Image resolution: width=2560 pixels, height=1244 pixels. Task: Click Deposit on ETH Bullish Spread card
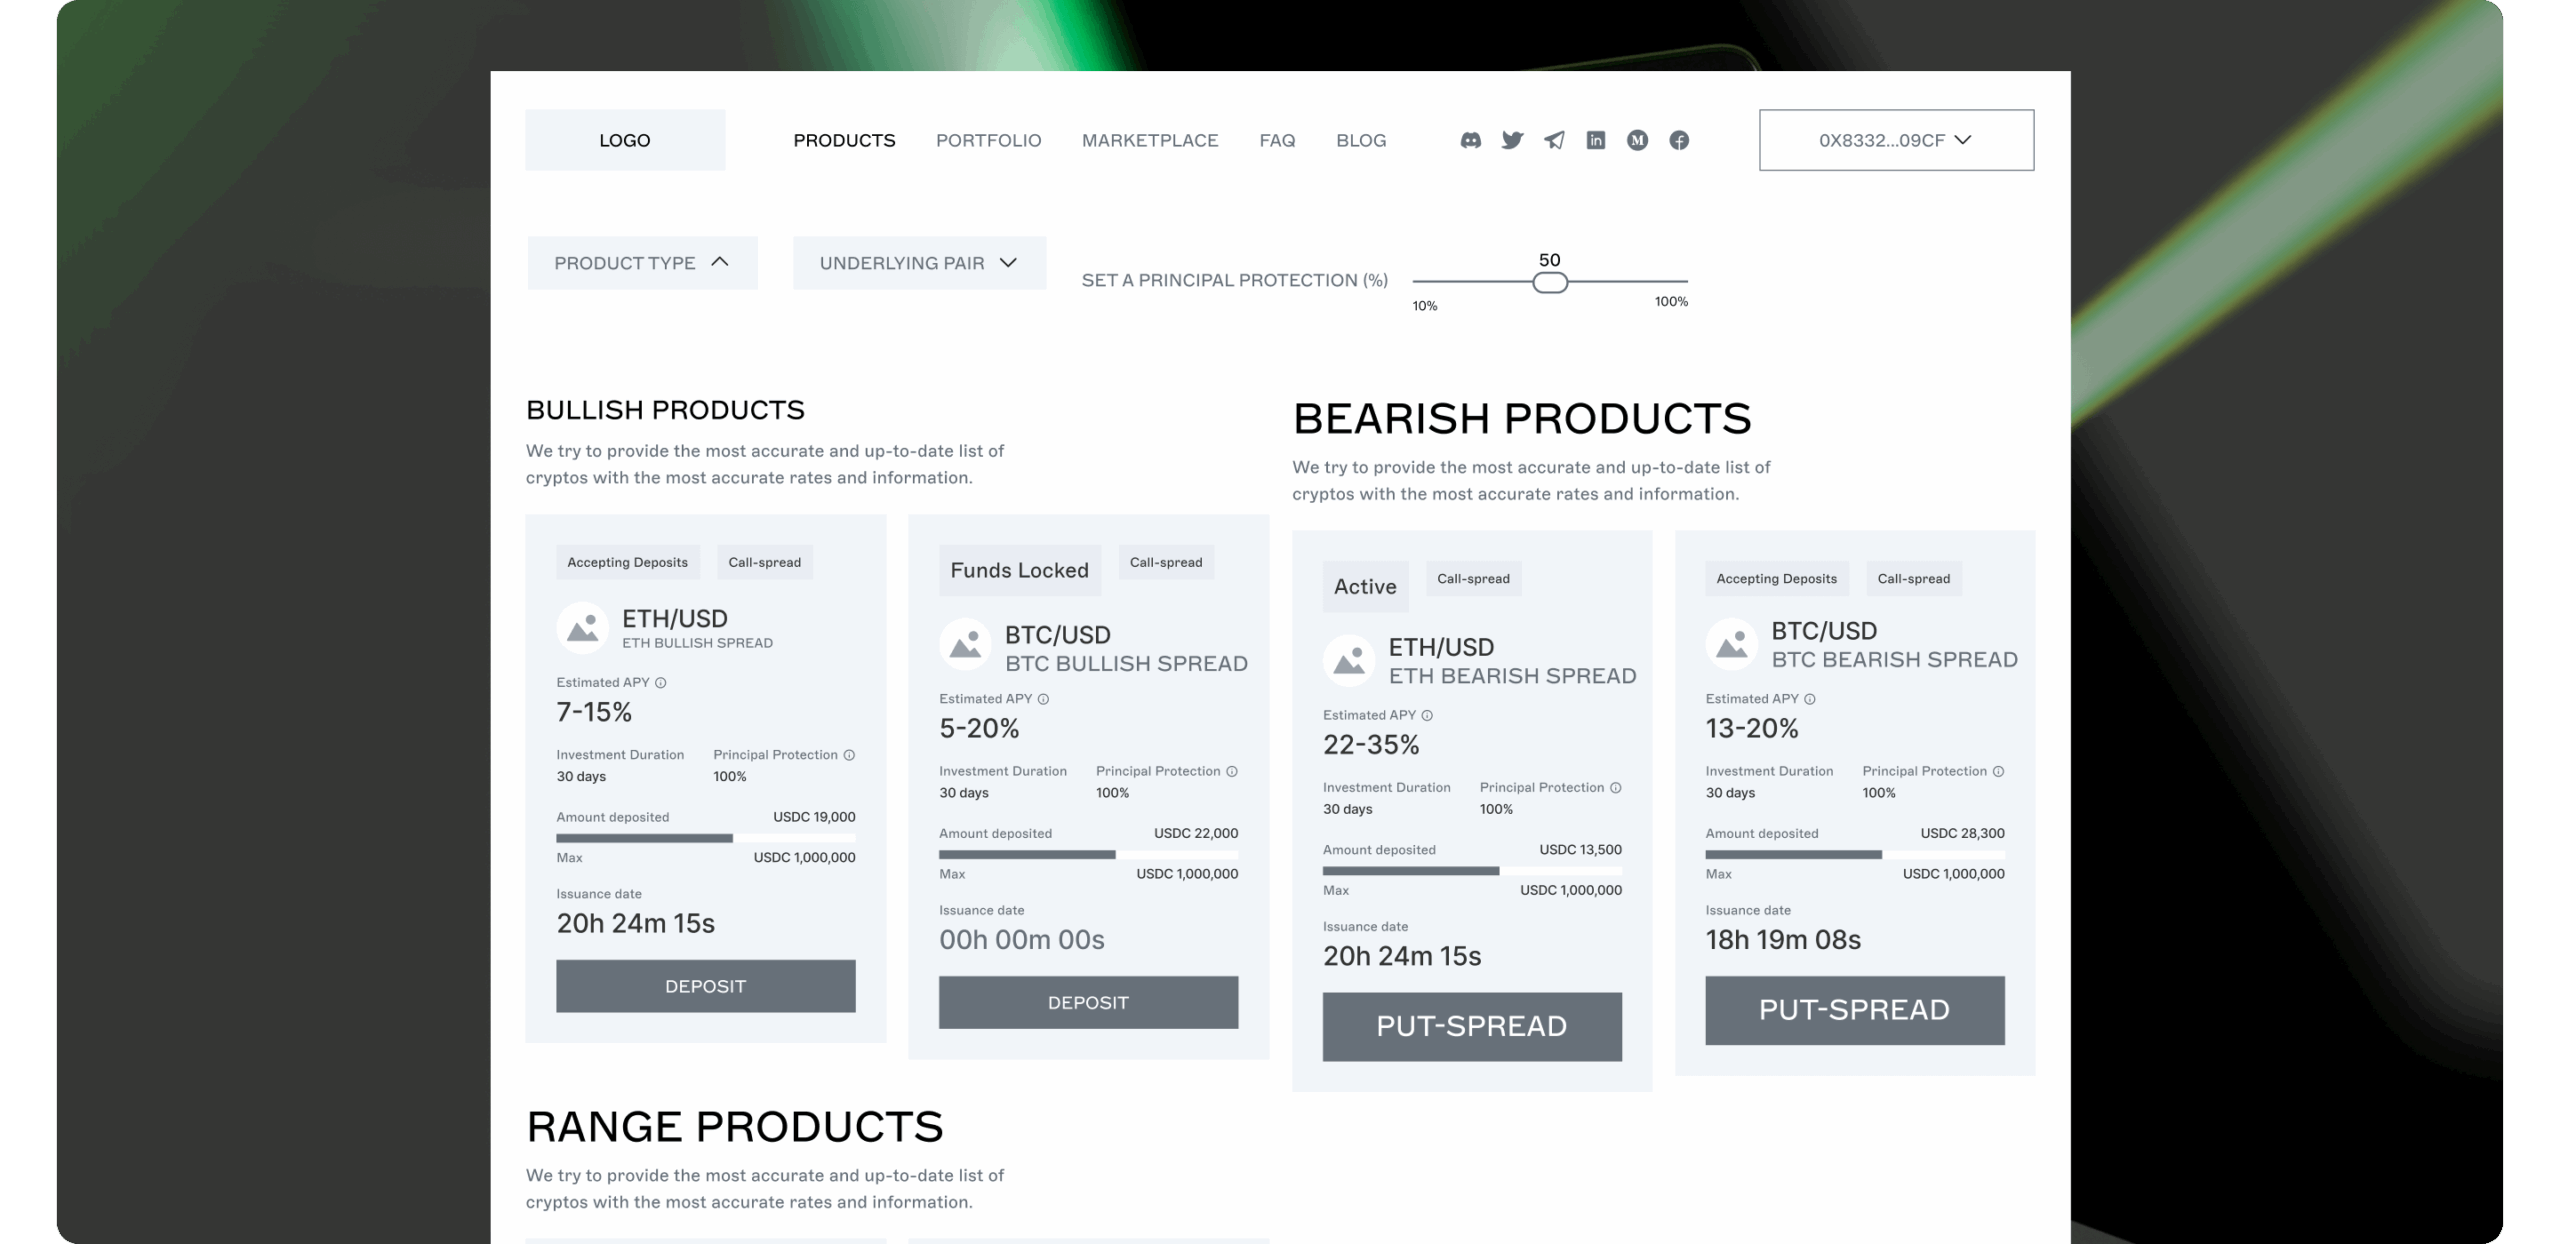(x=706, y=986)
